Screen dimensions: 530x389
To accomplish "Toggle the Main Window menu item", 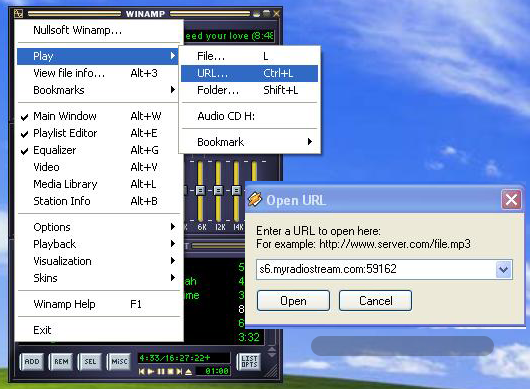I will coord(98,116).
